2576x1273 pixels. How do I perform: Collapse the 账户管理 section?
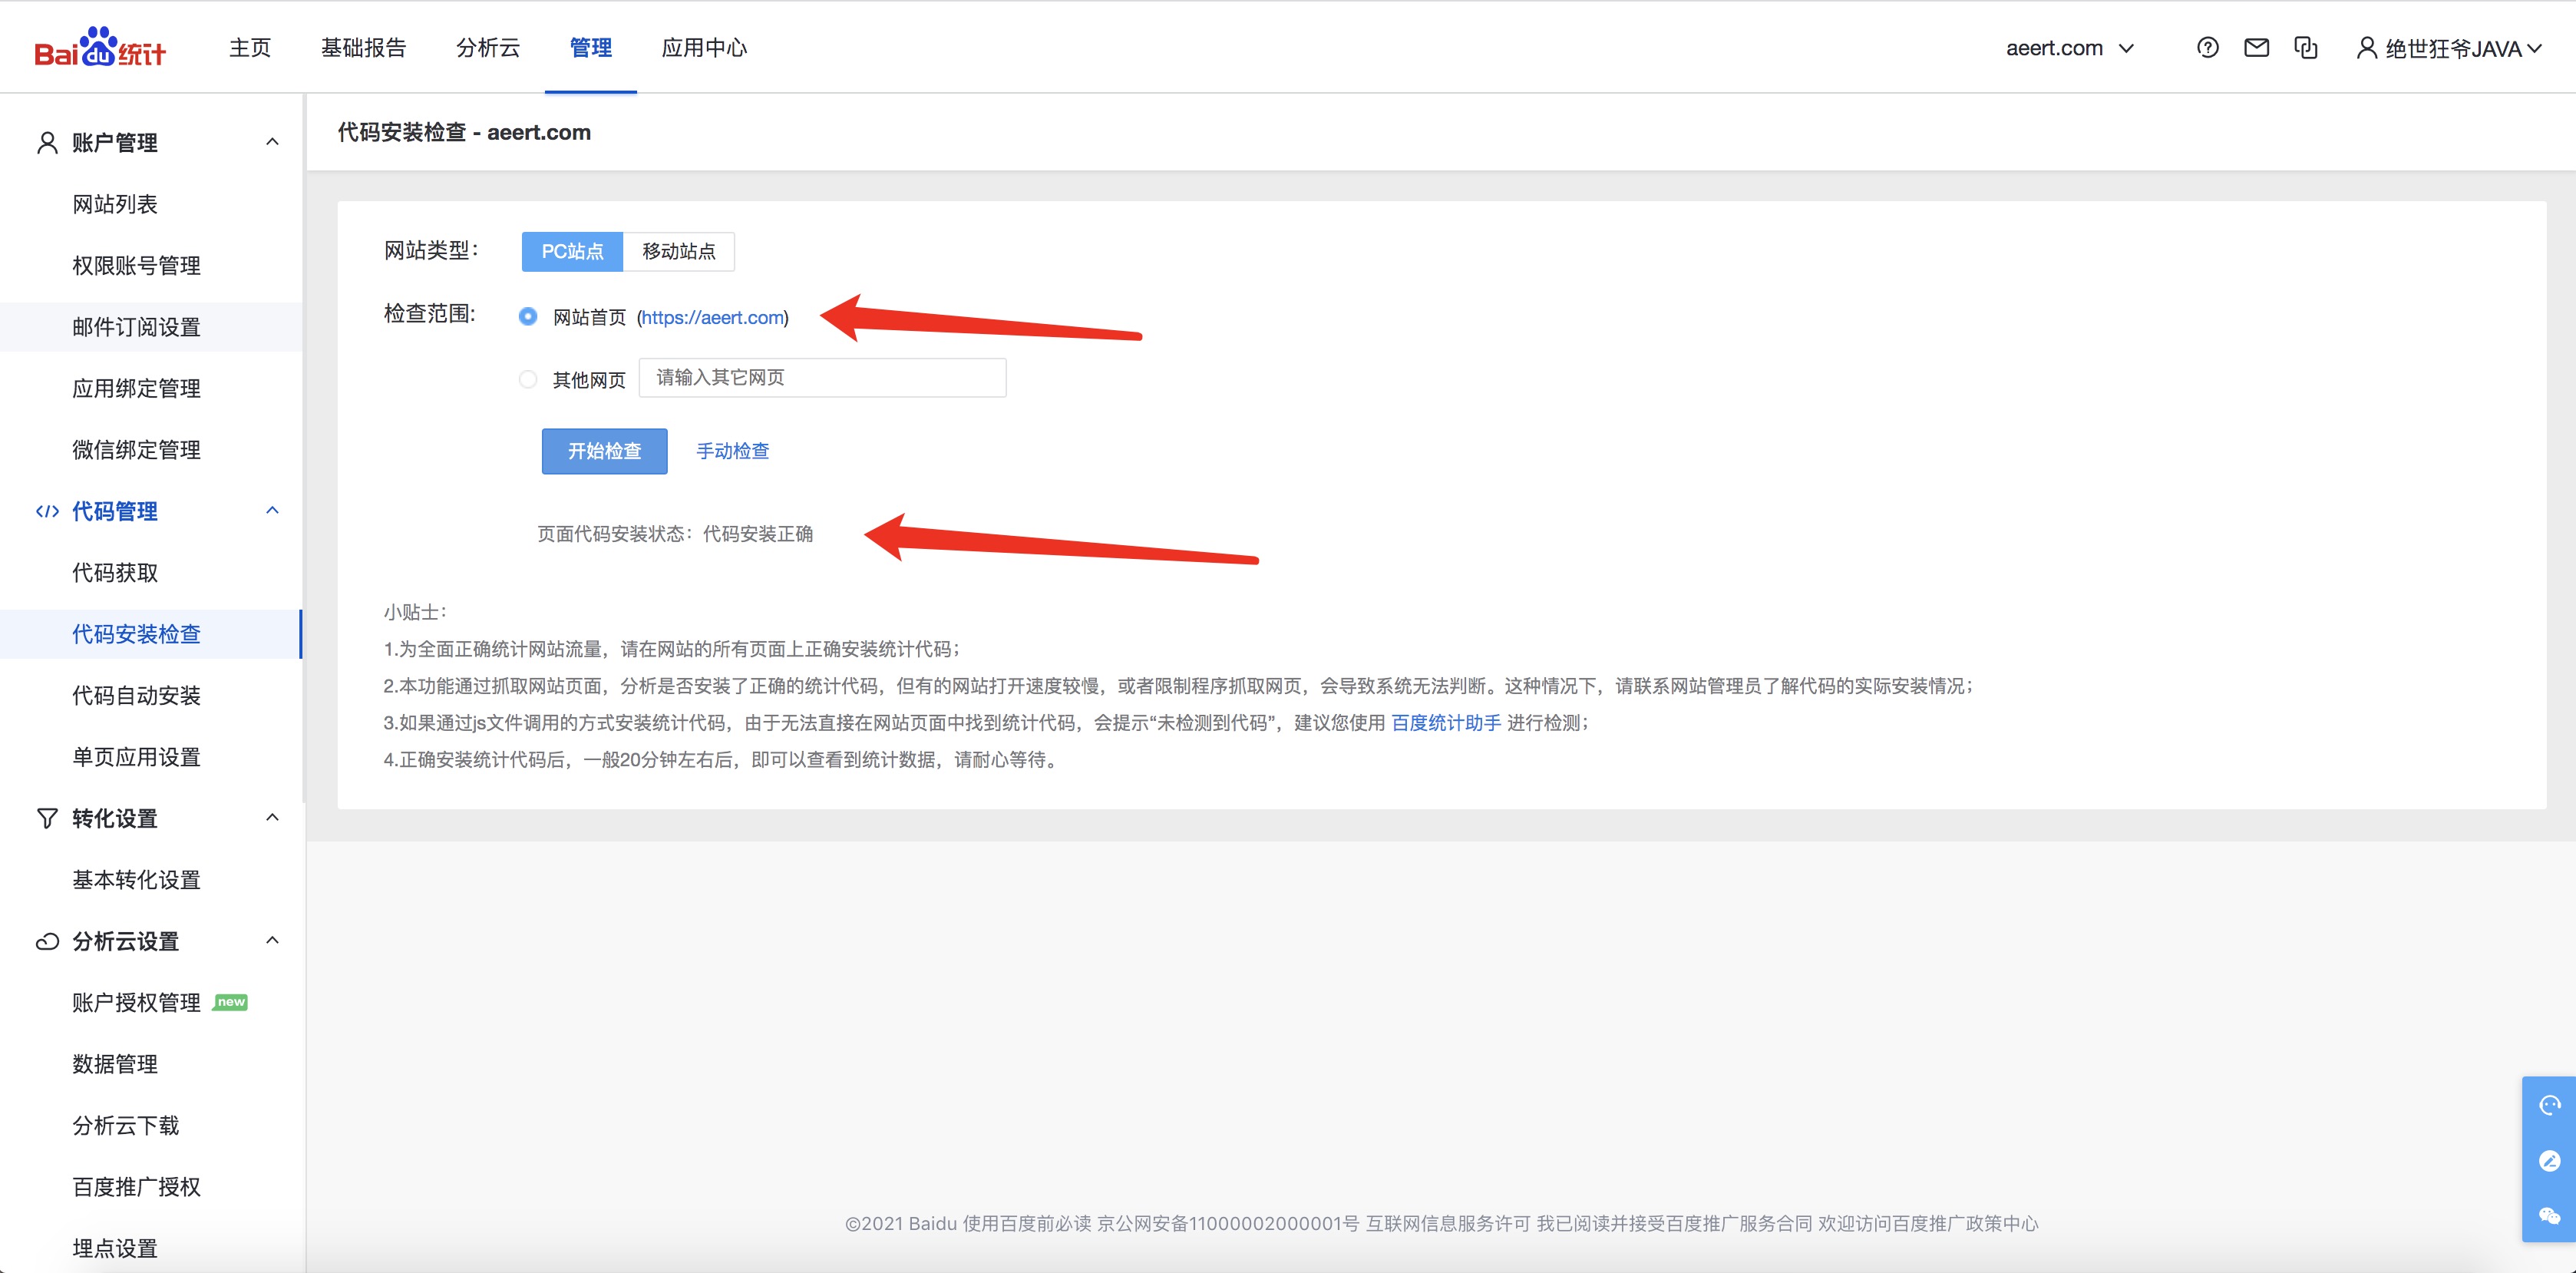[272, 142]
